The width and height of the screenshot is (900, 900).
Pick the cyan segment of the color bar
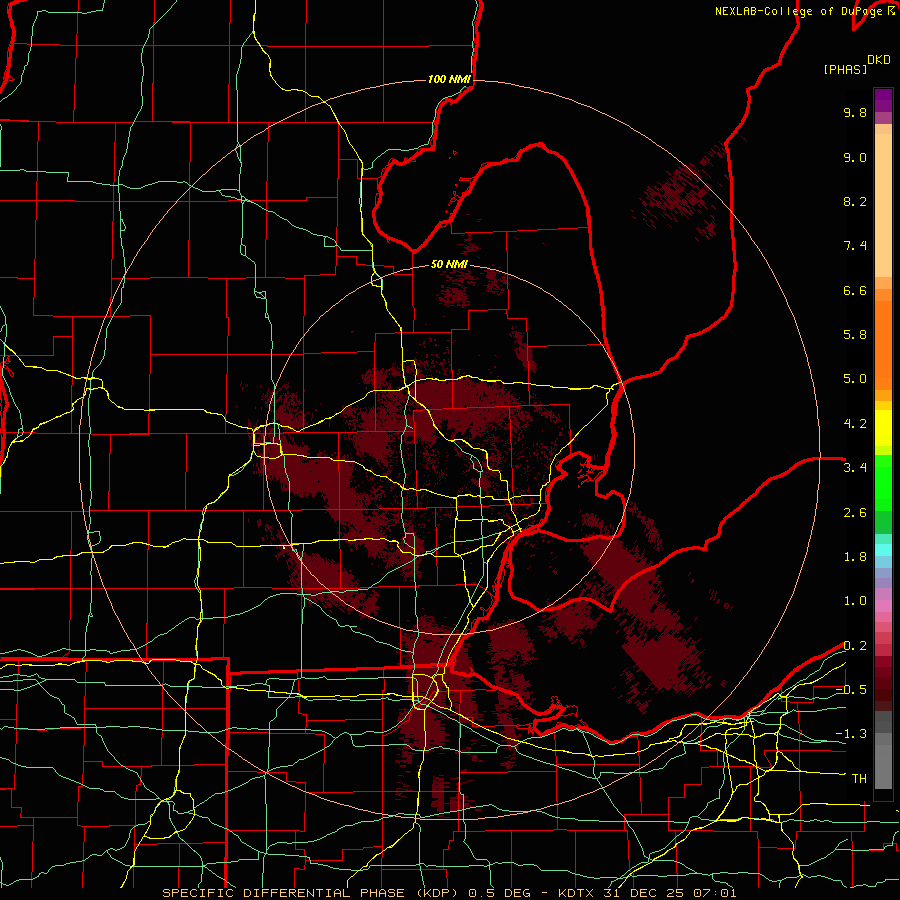(883, 550)
